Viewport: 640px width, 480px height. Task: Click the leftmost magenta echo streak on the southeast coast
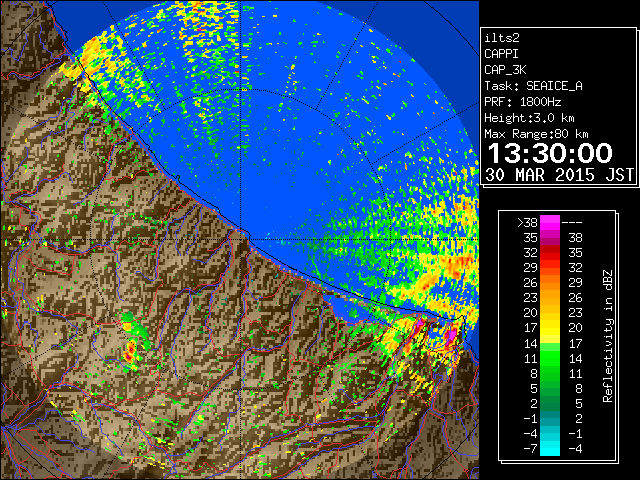point(418,327)
